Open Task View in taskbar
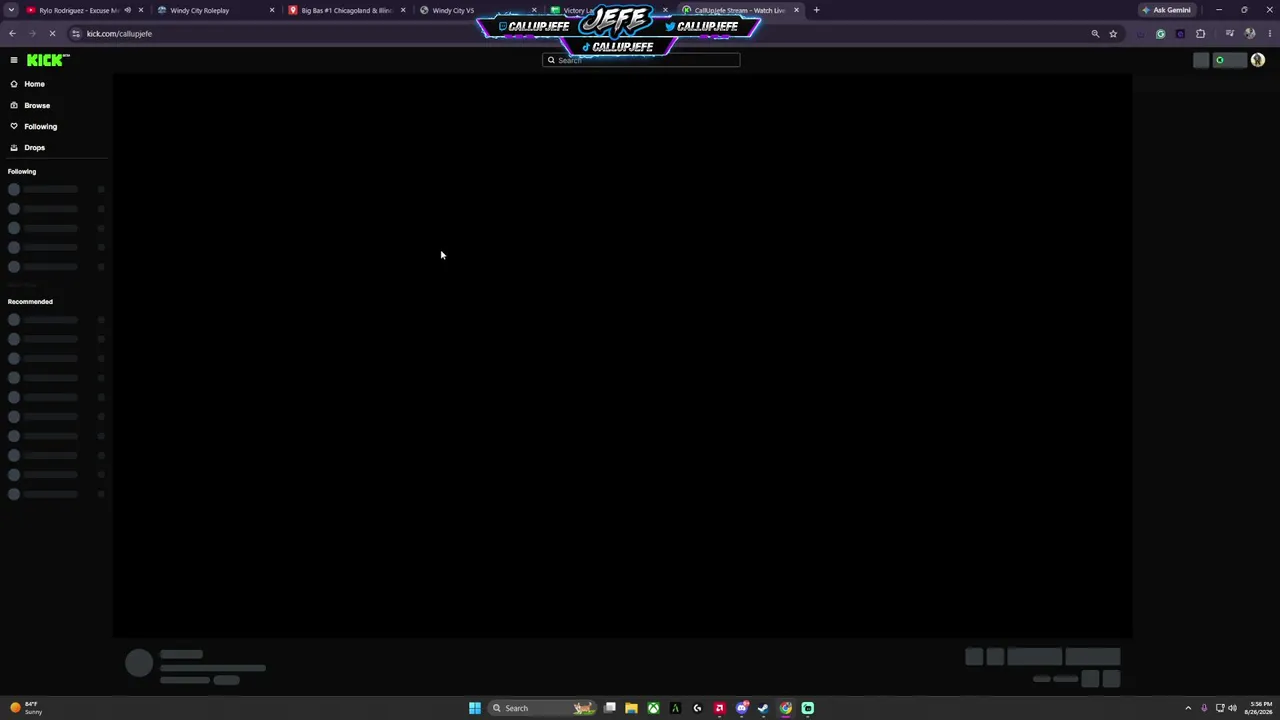 [609, 708]
